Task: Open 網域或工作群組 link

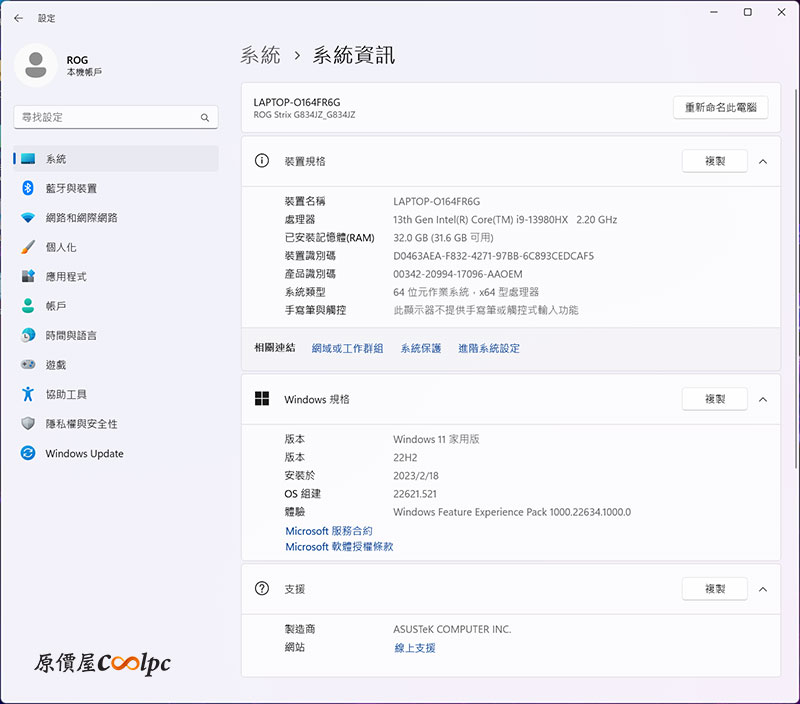Action: pyautogui.click(x=347, y=348)
